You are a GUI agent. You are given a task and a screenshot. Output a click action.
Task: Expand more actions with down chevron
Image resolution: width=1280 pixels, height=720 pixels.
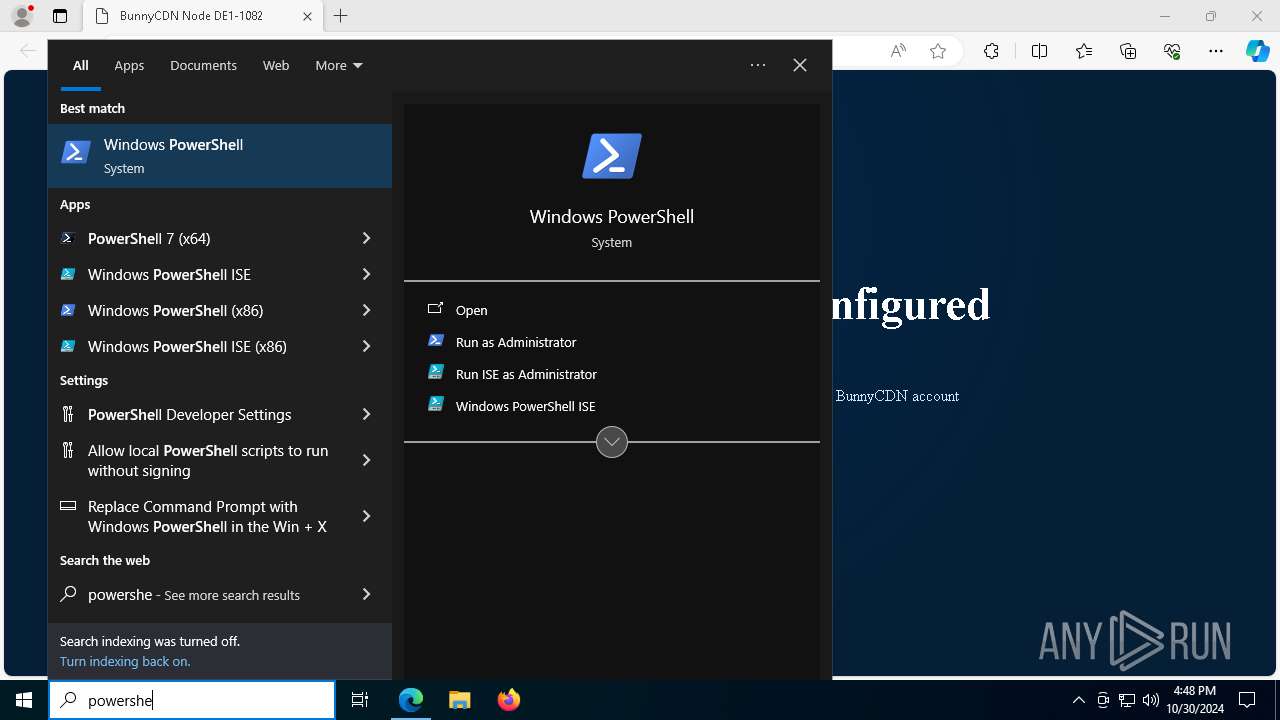point(612,442)
